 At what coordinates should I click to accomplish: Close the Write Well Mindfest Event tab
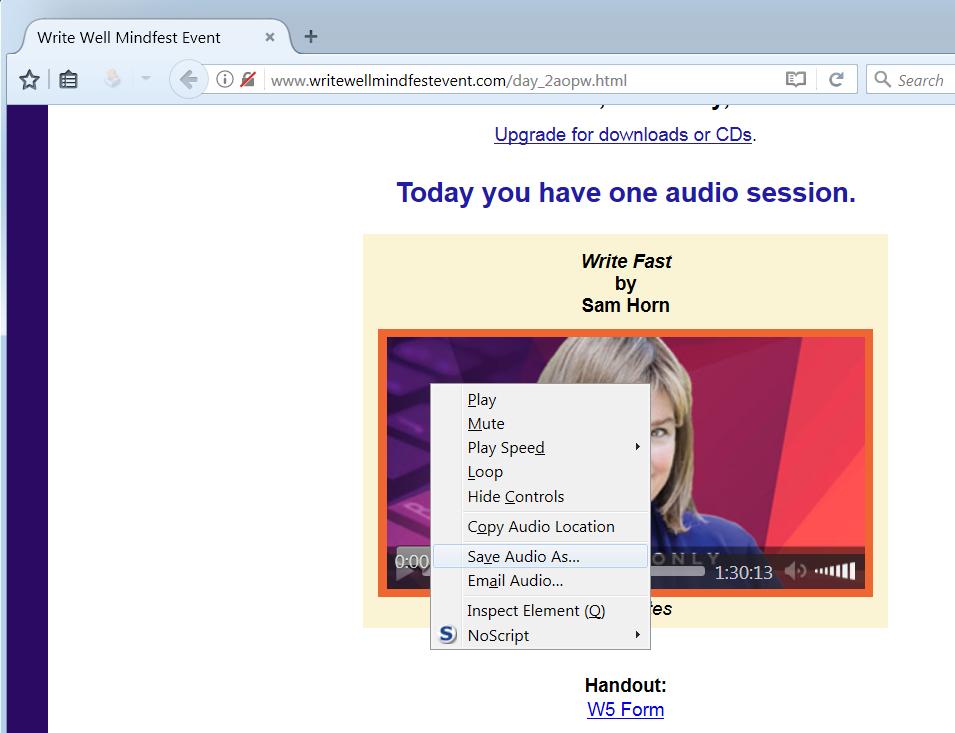(270, 37)
